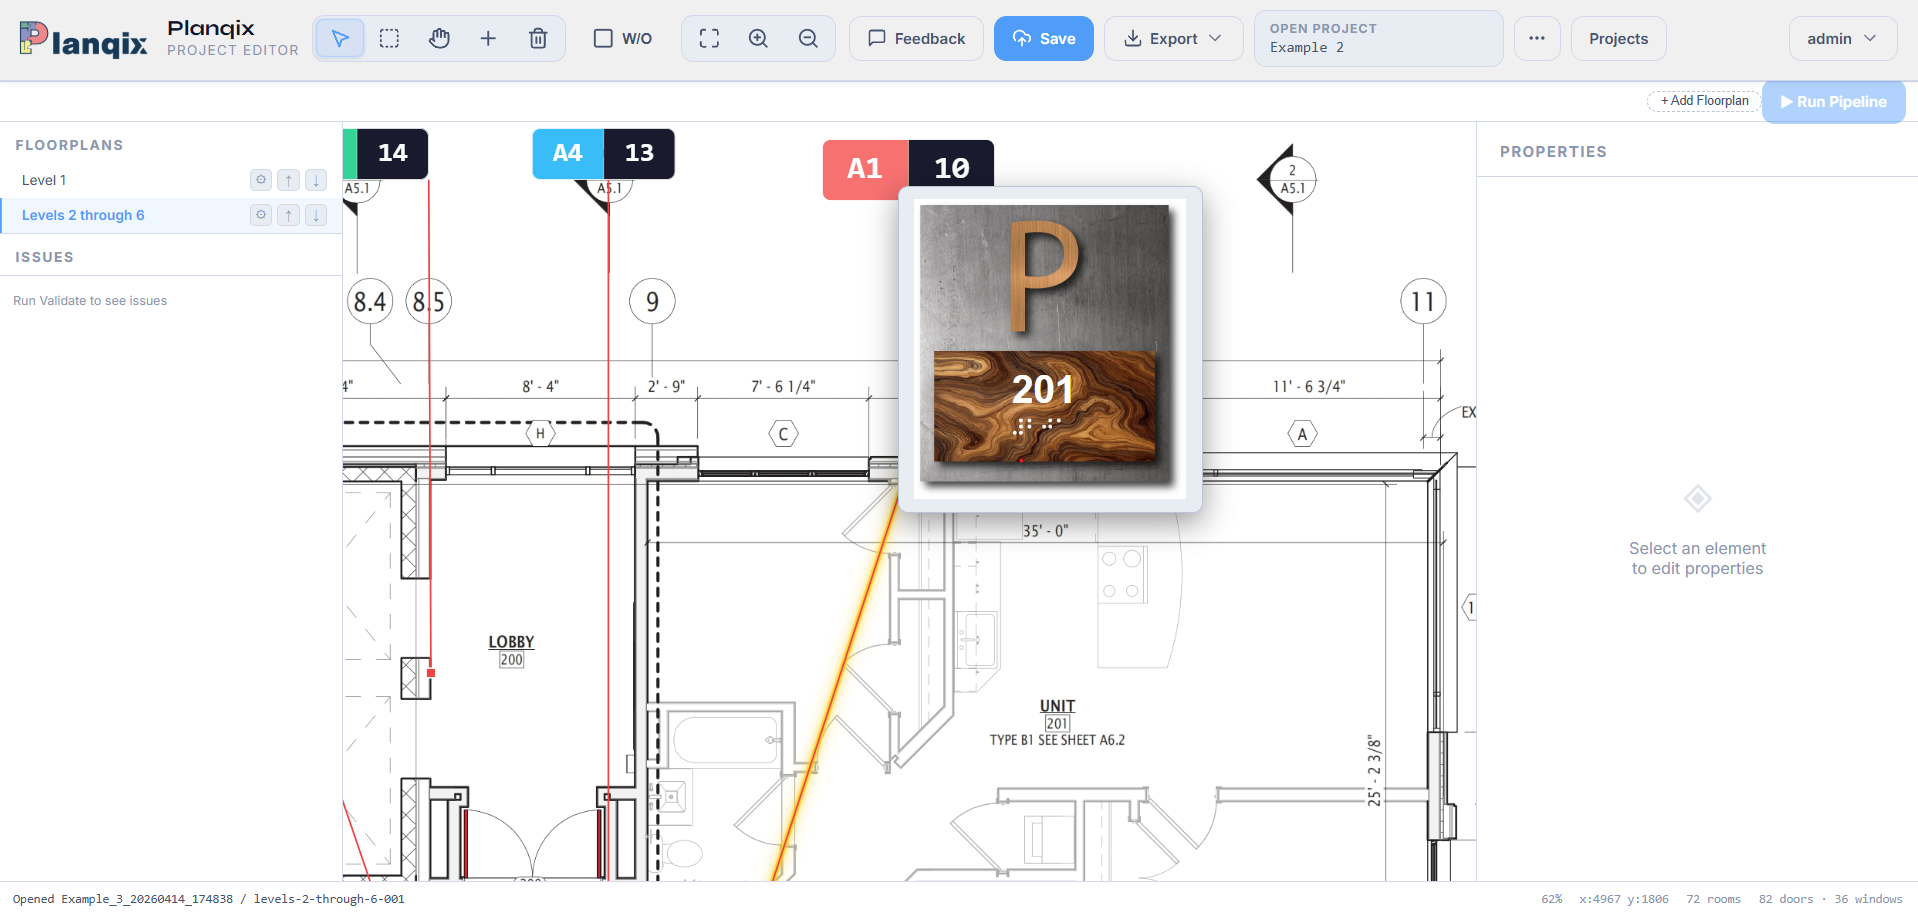Image resolution: width=1918 pixels, height=913 pixels.
Task: Click the 'Run Validate to see issues' text
Action: pyautogui.click(x=90, y=301)
